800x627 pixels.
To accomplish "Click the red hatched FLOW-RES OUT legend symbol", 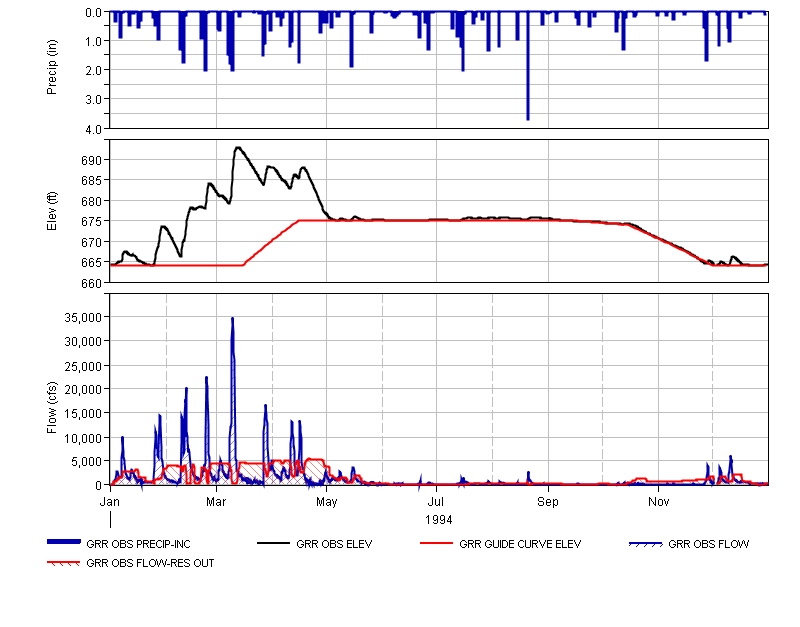I will (65, 563).
